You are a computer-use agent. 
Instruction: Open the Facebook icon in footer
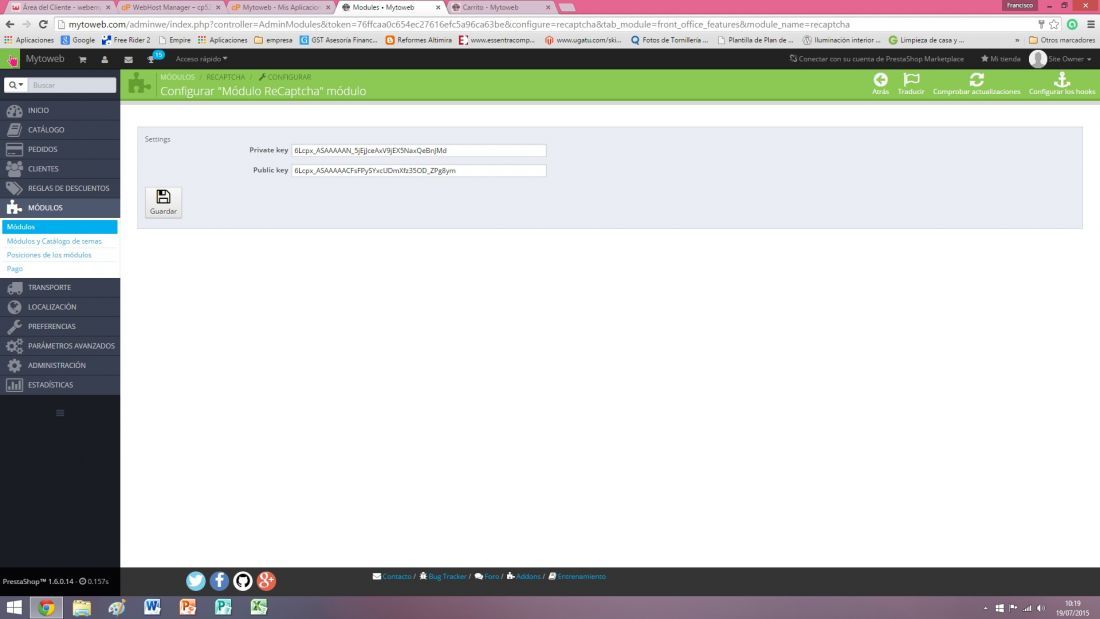point(219,580)
